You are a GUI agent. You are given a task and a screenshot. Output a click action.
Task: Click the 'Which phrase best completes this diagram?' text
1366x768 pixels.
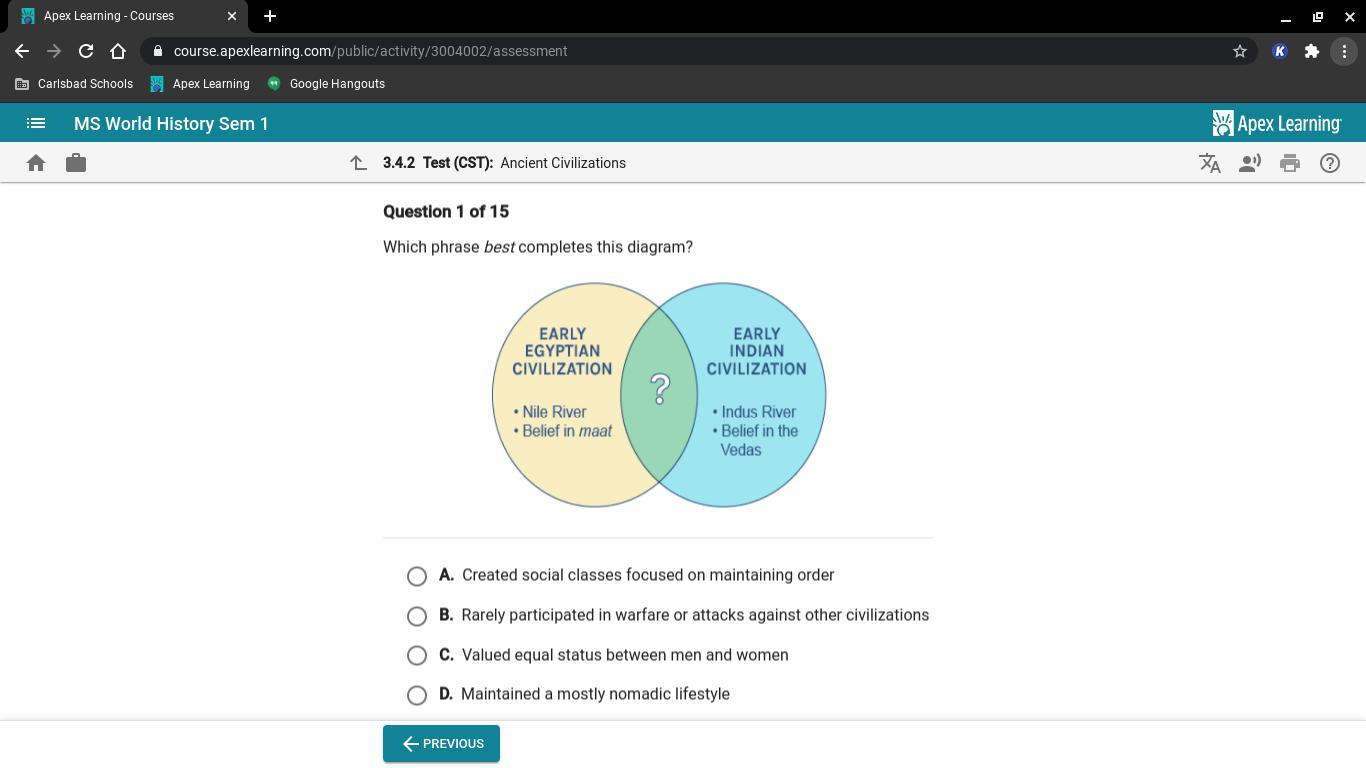[x=538, y=247]
